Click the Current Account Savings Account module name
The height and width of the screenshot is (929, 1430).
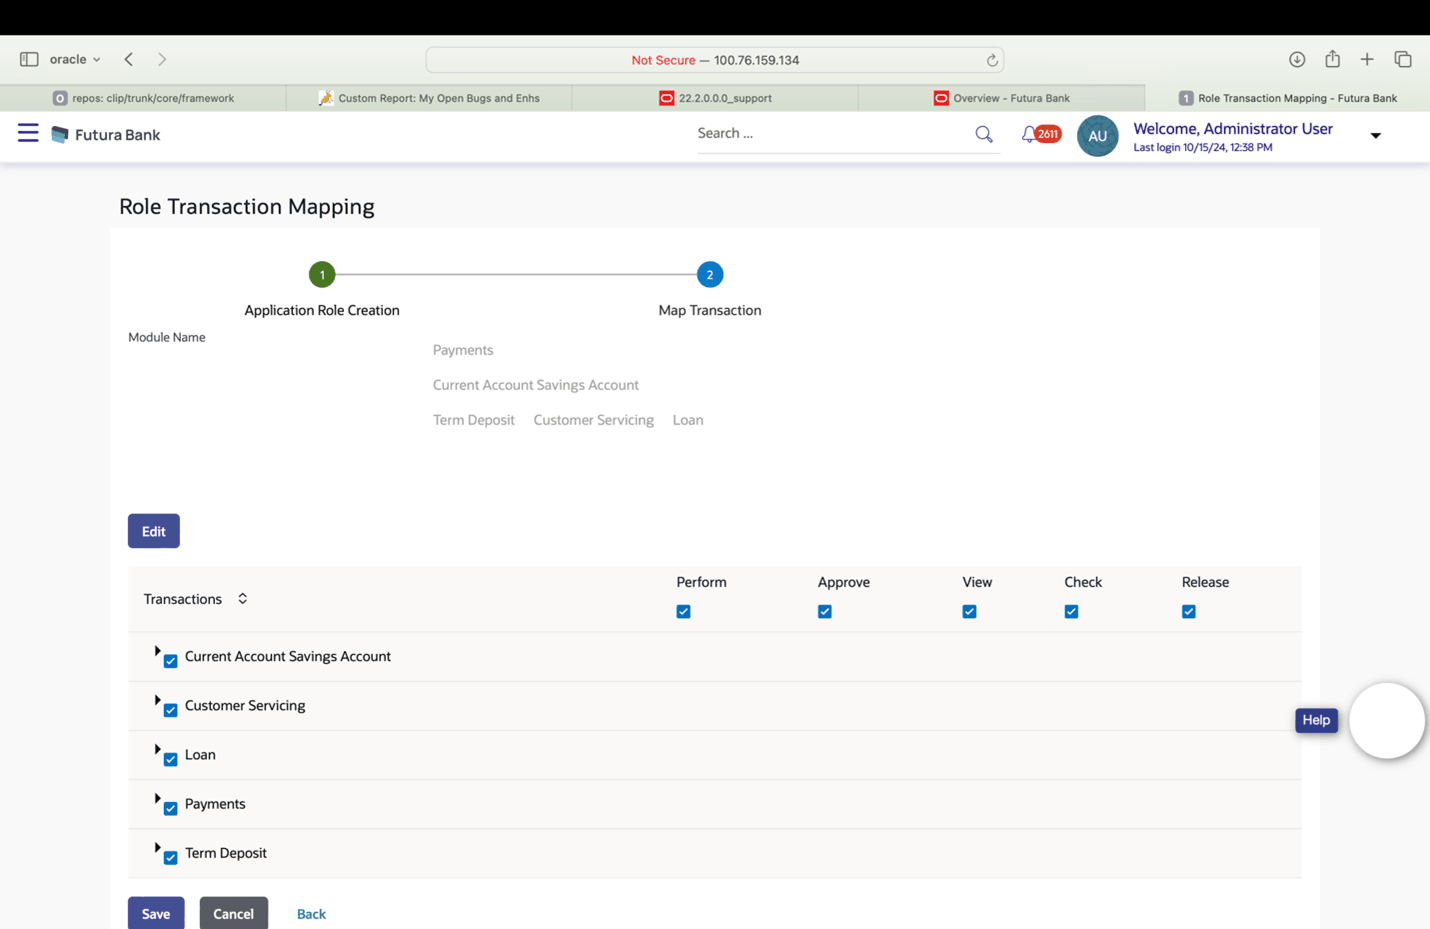[x=536, y=385]
